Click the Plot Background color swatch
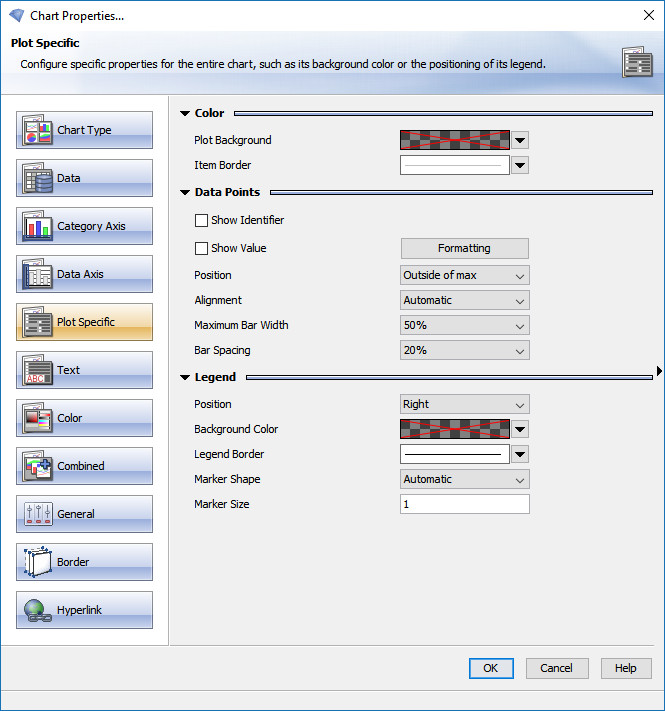This screenshot has width=665, height=711. click(455, 140)
